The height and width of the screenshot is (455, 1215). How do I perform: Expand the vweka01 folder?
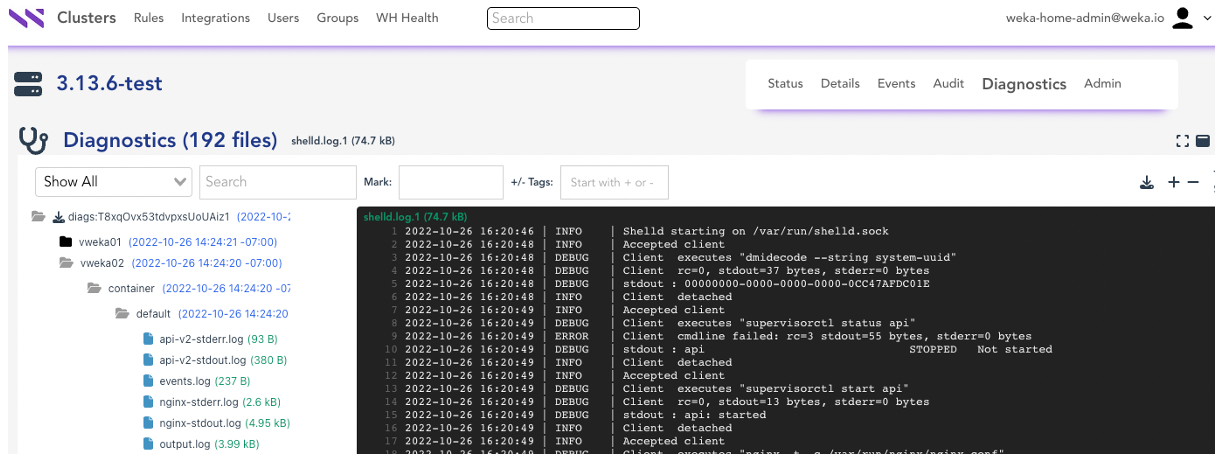click(x=66, y=242)
